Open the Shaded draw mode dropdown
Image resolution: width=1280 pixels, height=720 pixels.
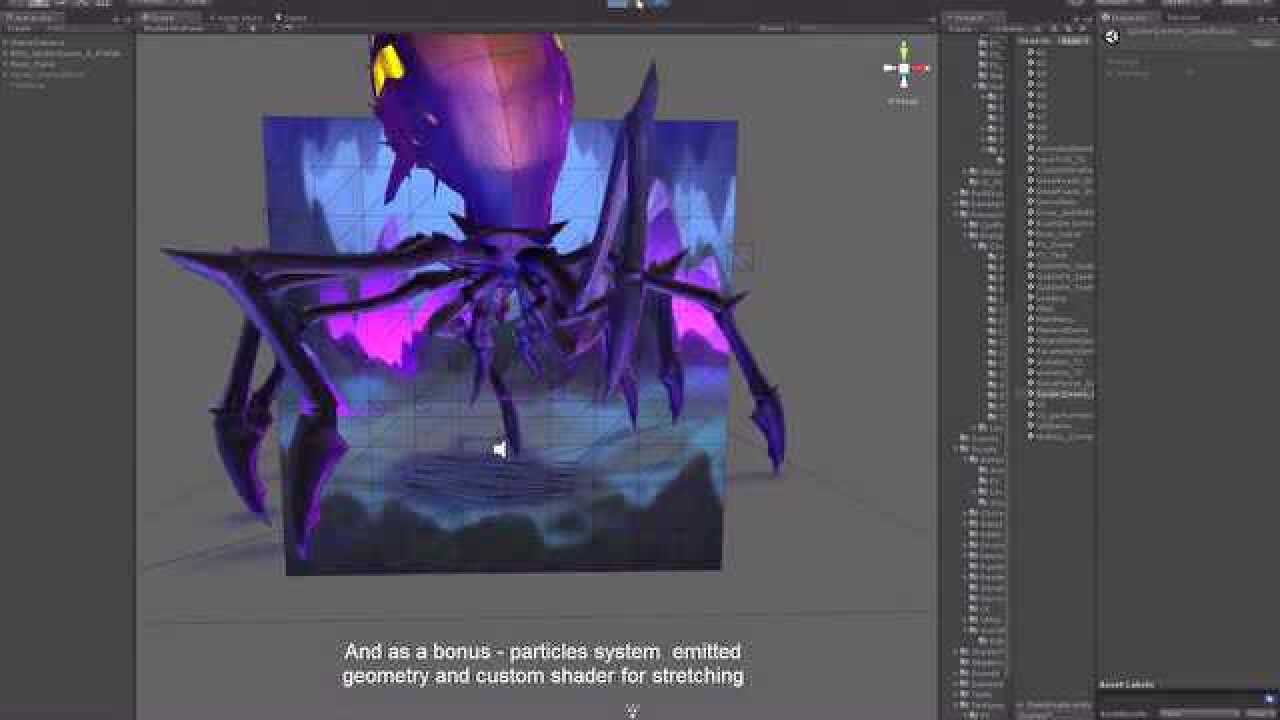pos(155,29)
